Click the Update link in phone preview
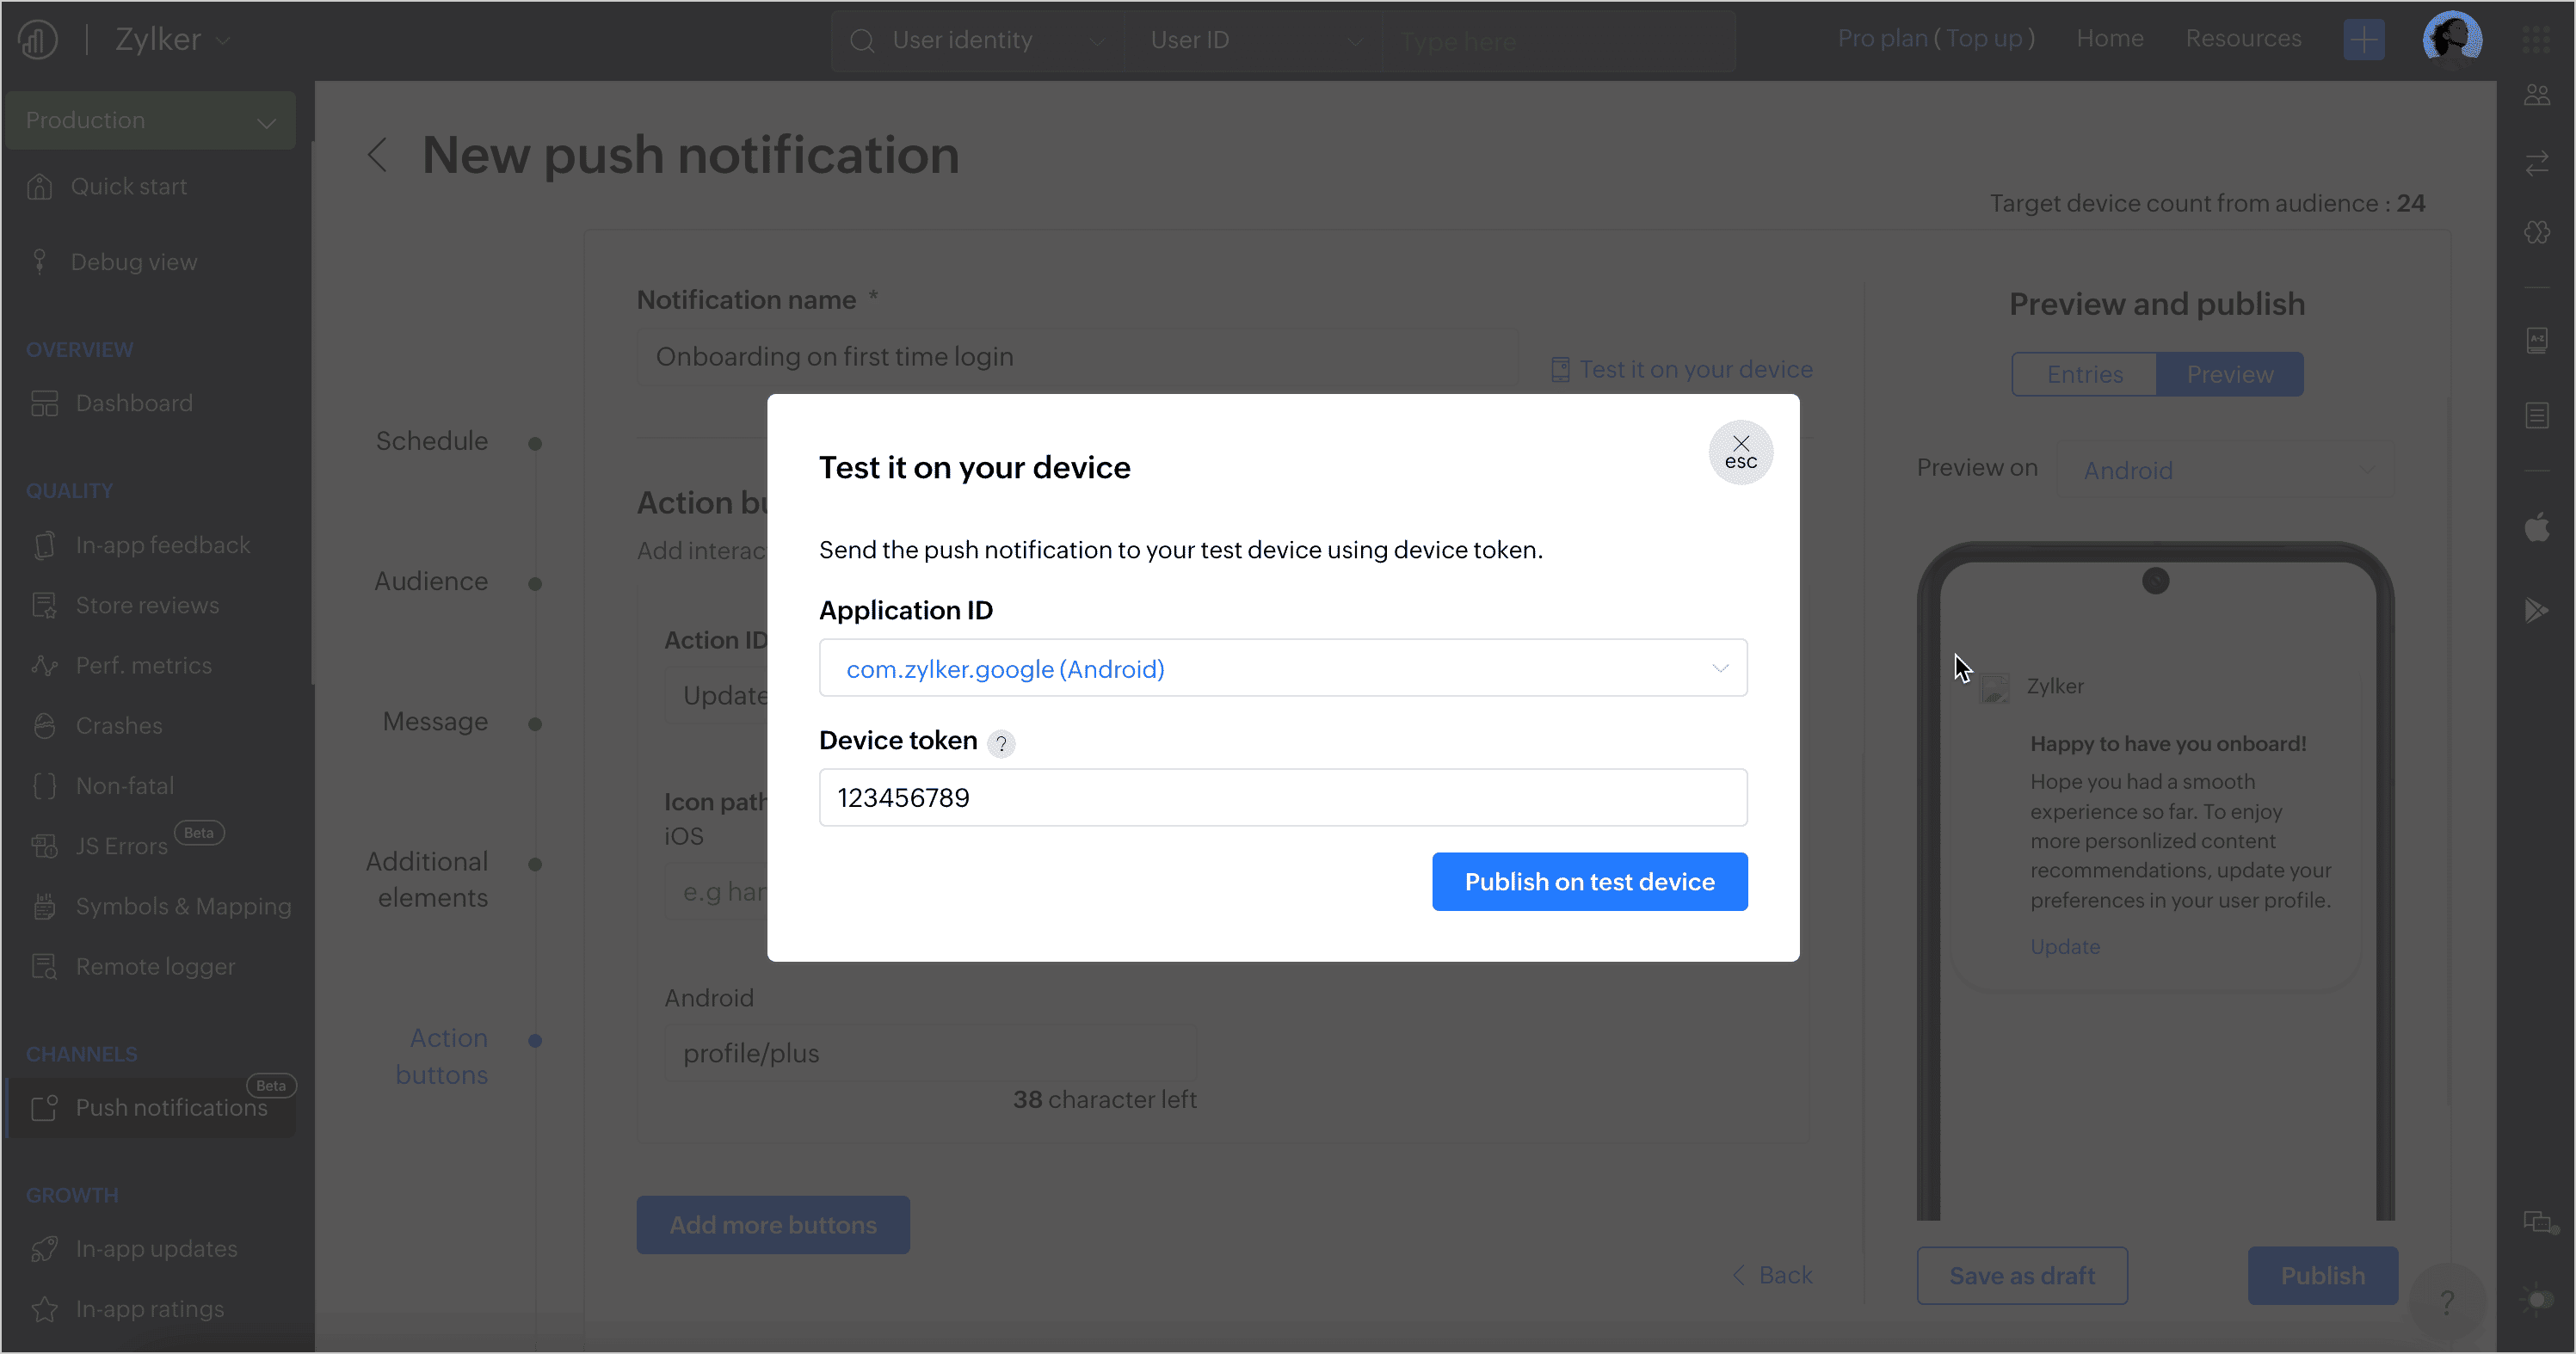This screenshot has height=1354, width=2576. [2064, 946]
